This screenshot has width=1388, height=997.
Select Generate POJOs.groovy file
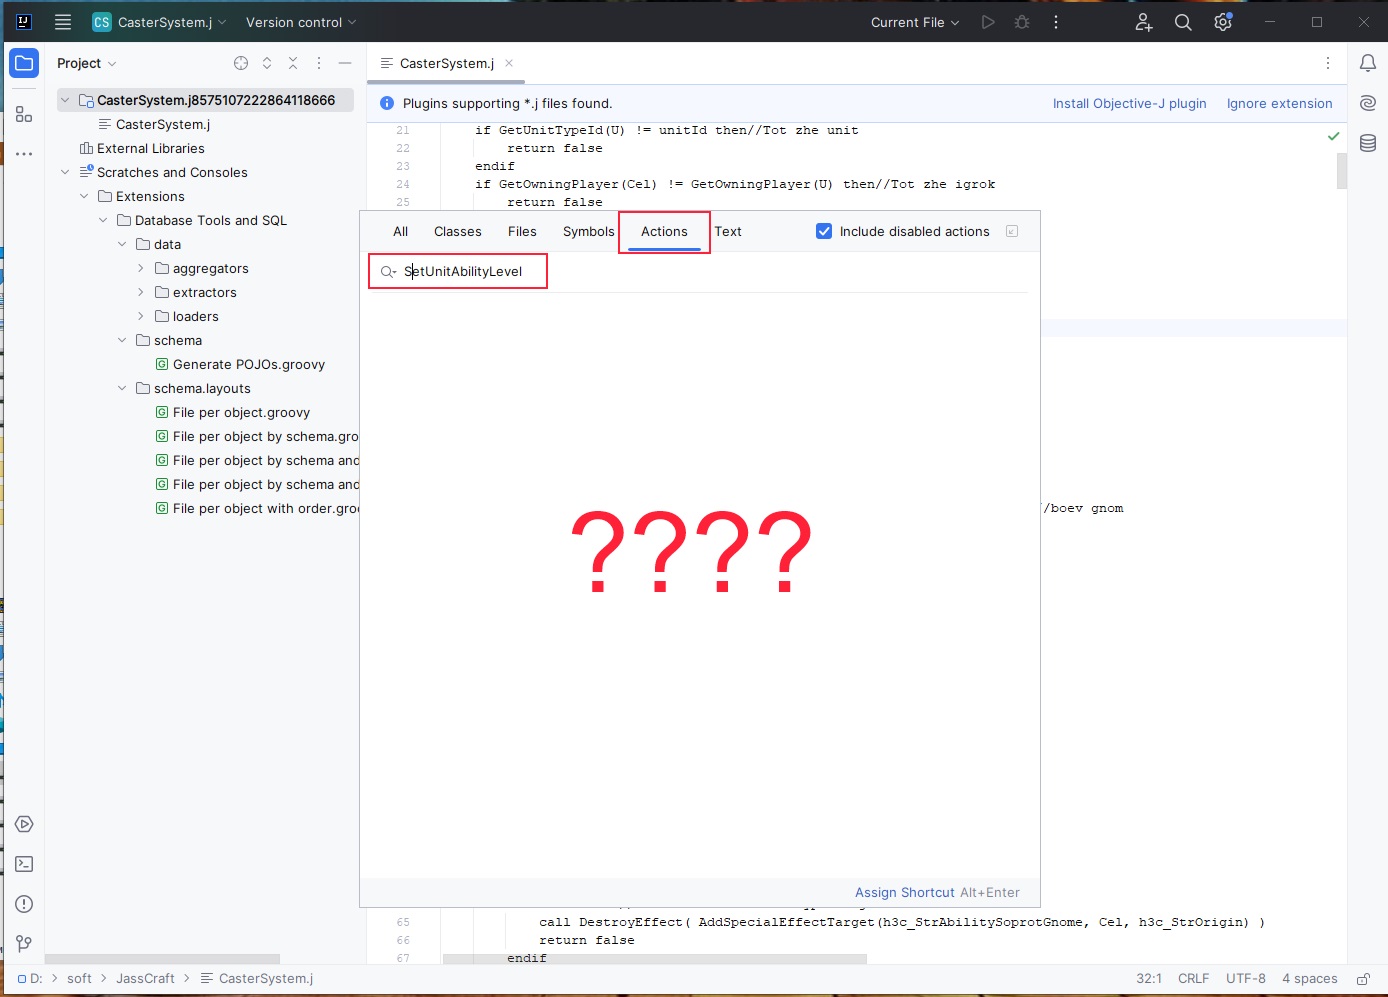click(249, 364)
